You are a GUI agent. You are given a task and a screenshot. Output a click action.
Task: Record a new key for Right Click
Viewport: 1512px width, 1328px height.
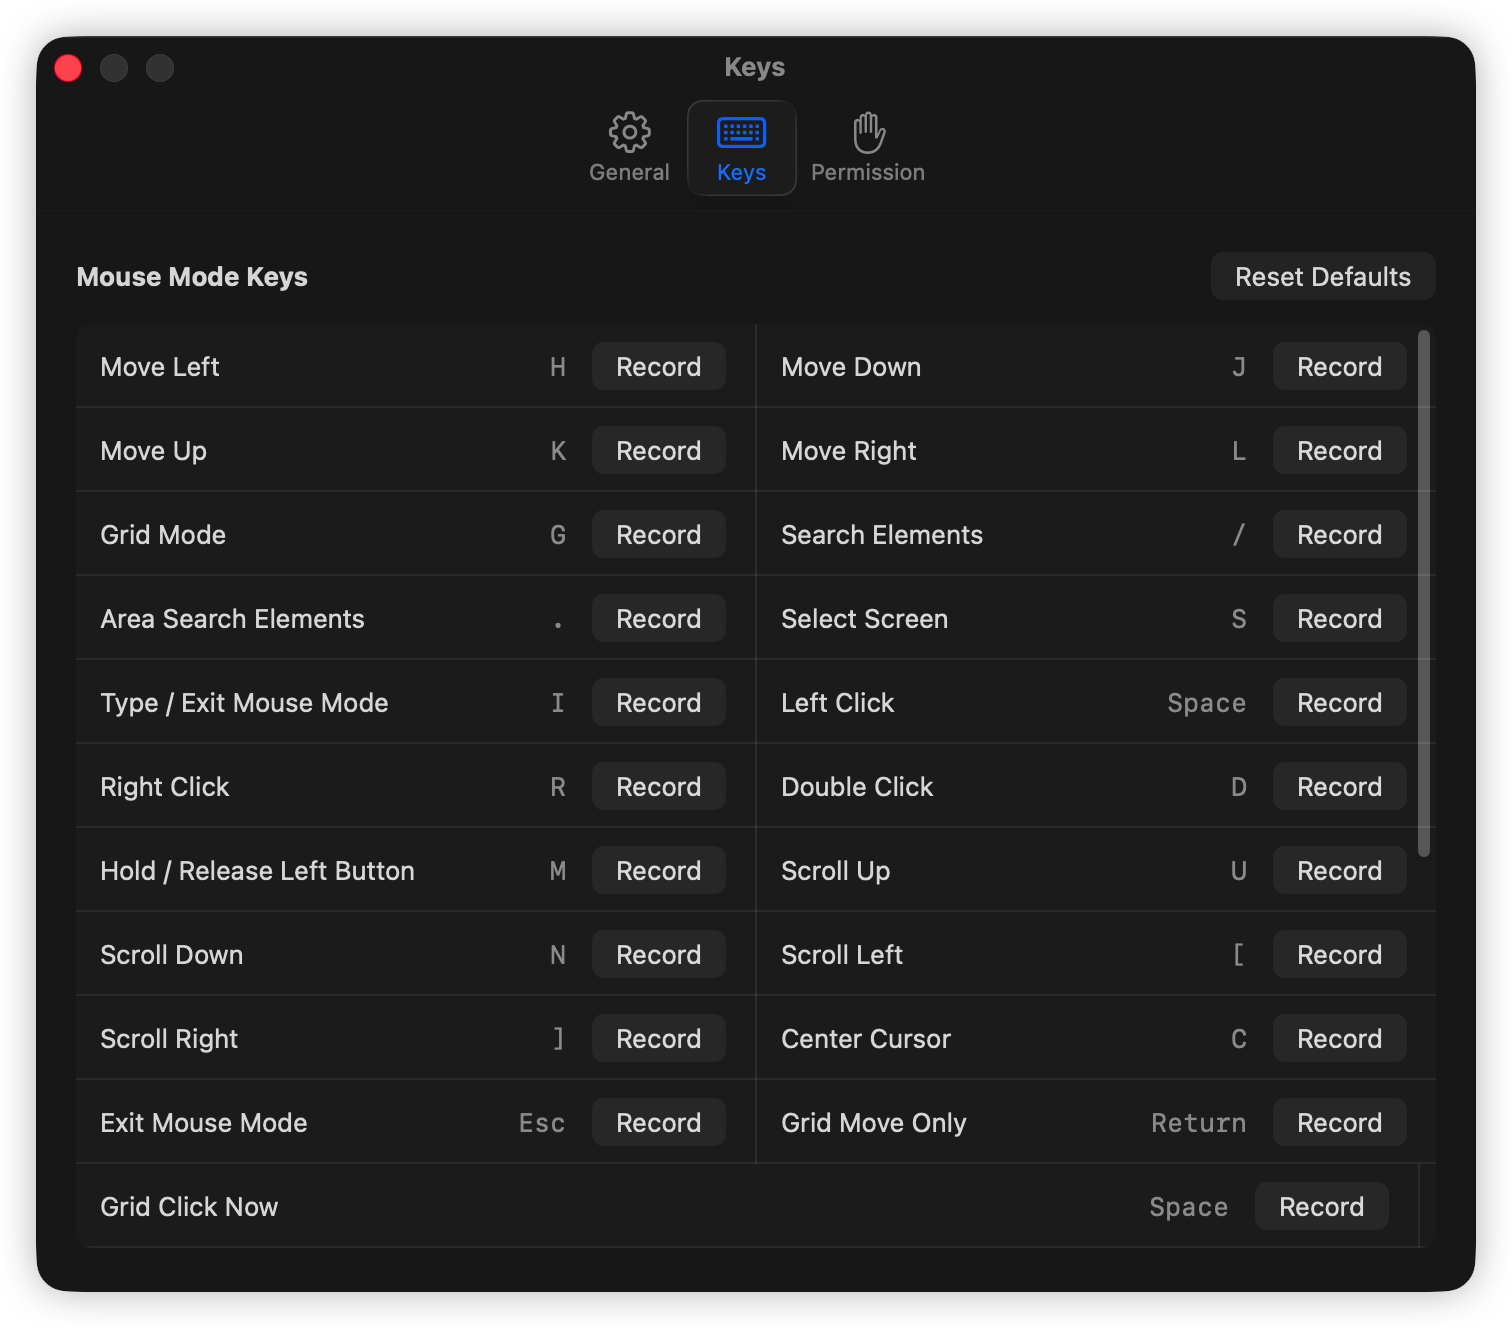658,787
